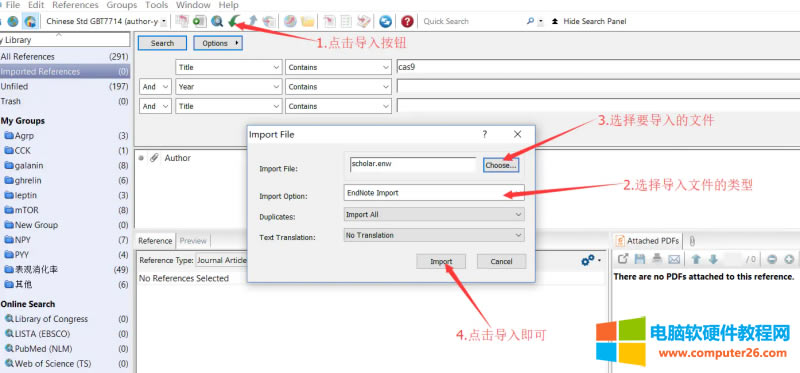The width and height of the screenshot is (800, 373).
Task: Select the mTOR group in My Groups
Action: pyautogui.click(x=27, y=210)
